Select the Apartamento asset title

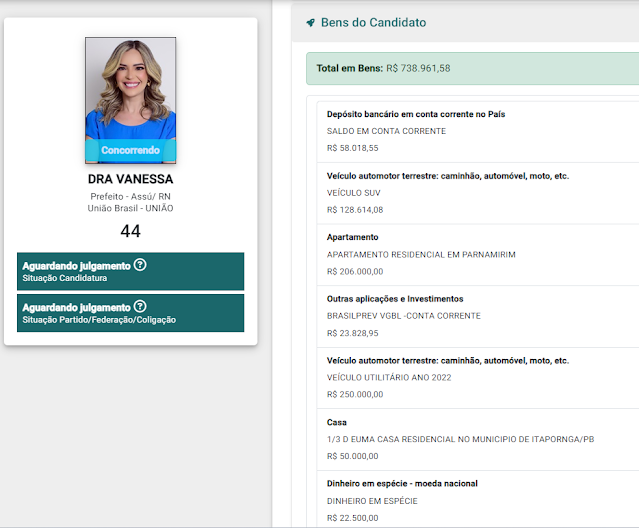click(x=353, y=237)
